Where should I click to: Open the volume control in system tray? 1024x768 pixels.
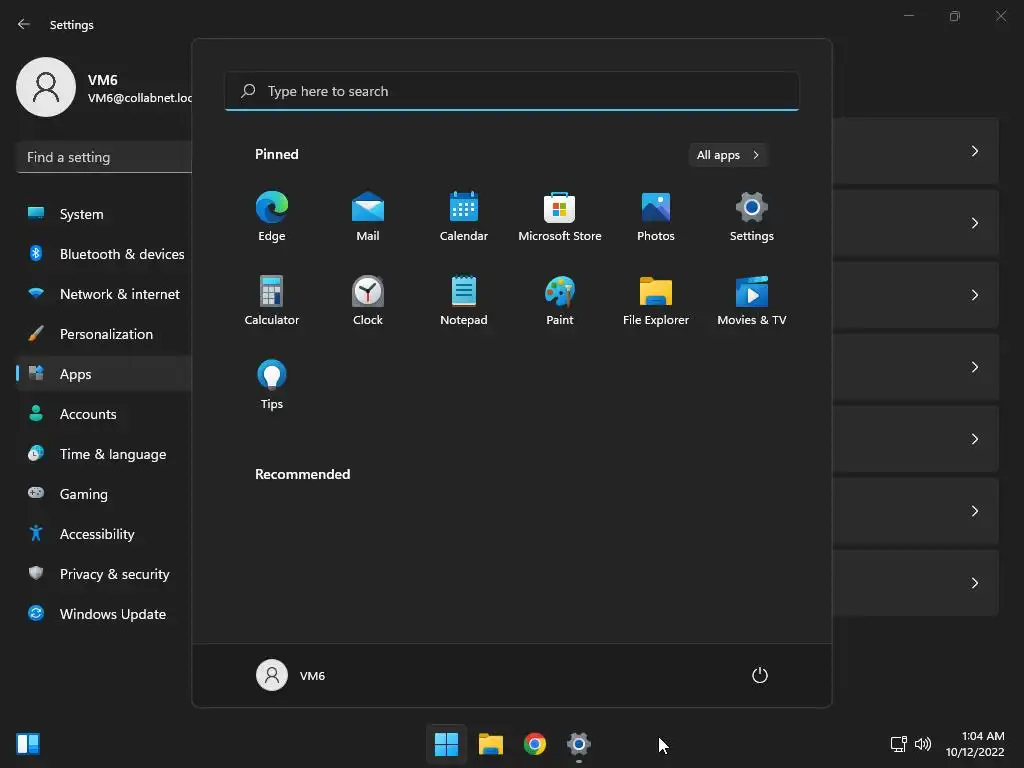point(923,743)
